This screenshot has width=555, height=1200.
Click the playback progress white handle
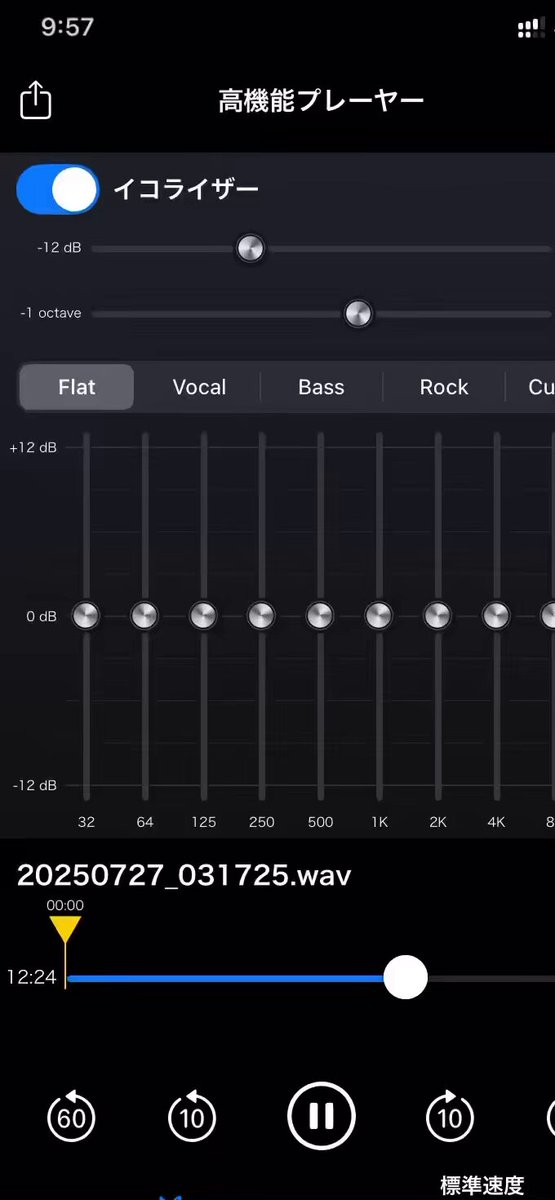point(406,977)
